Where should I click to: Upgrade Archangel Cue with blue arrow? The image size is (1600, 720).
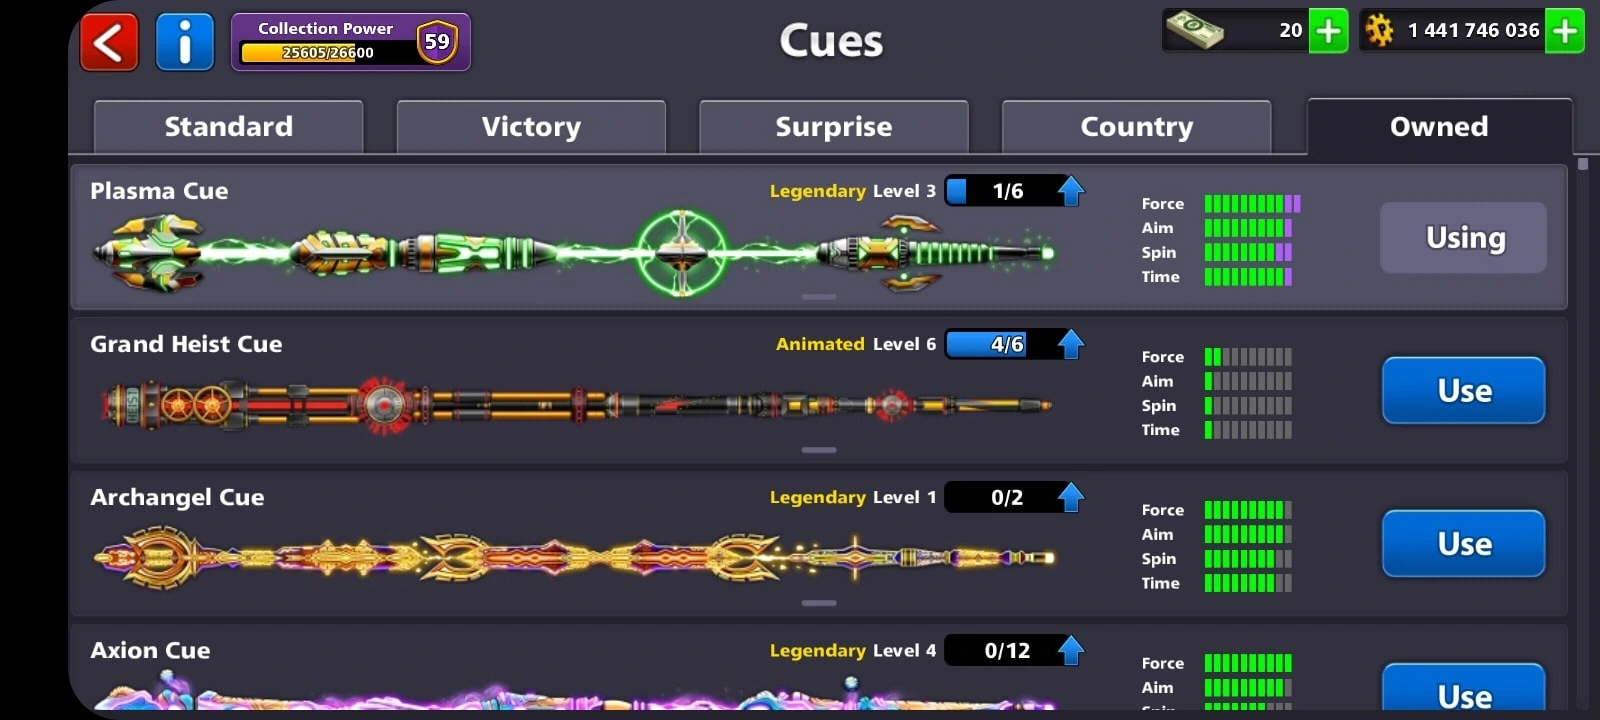point(1071,497)
